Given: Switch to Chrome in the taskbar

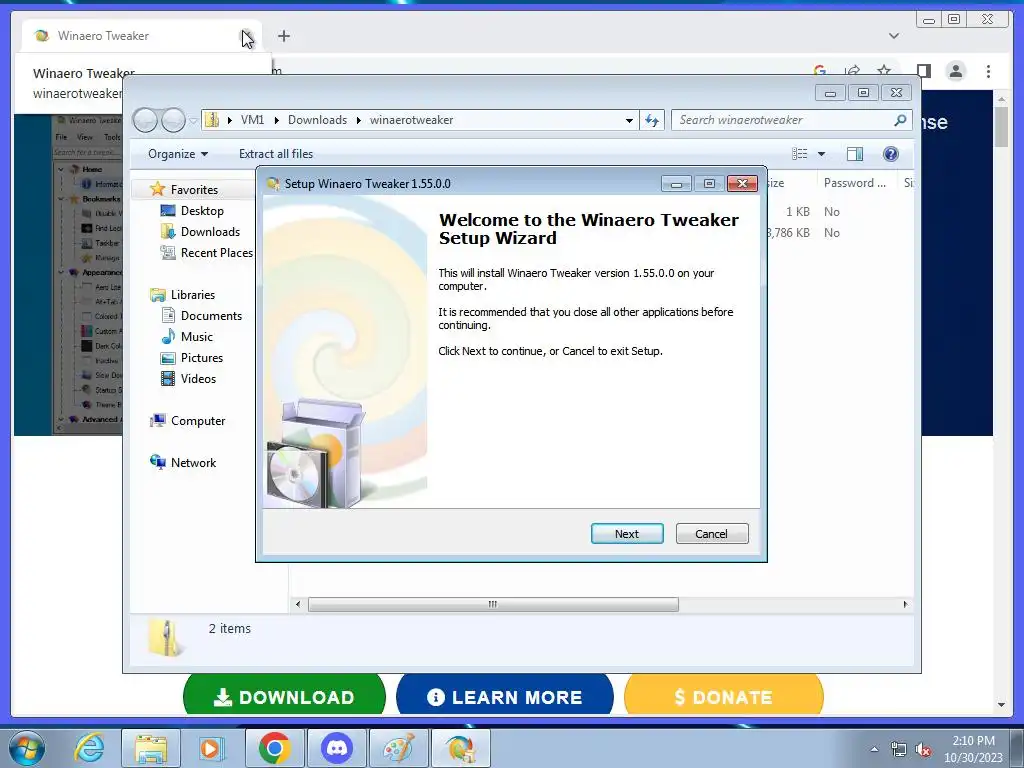Looking at the screenshot, I should pyautogui.click(x=274, y=748).
